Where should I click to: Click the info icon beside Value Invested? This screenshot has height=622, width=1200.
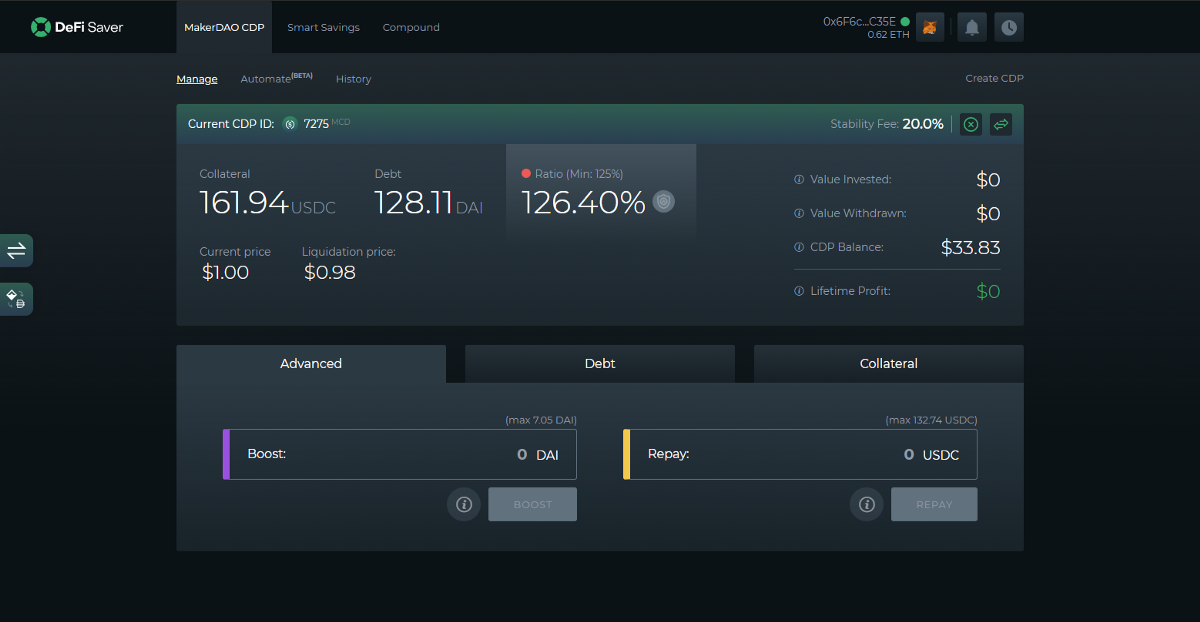point(799,180)
